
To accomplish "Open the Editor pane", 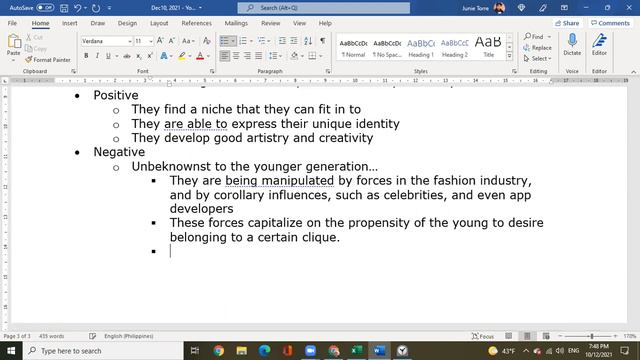I will (599, 45).
